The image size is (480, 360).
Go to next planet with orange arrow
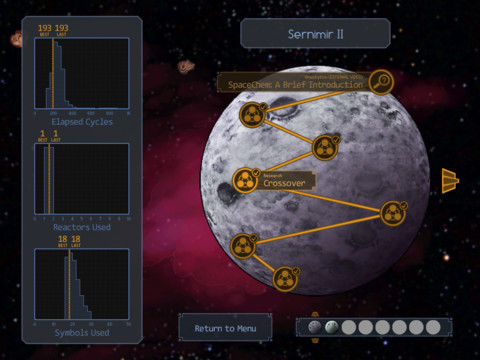450,181
